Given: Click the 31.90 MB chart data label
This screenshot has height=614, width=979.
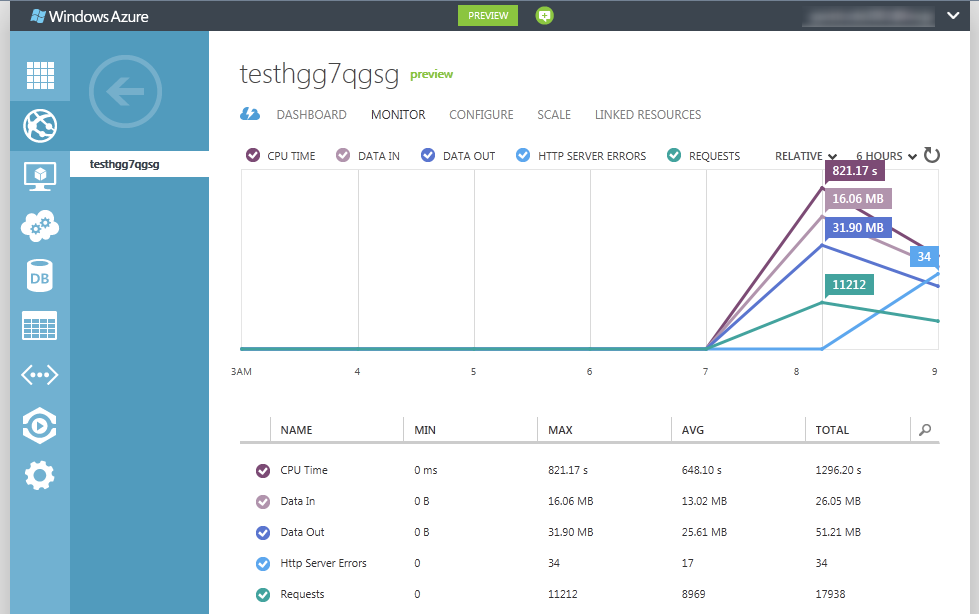Looking at the screenshot, I should [x=858, y=227].
